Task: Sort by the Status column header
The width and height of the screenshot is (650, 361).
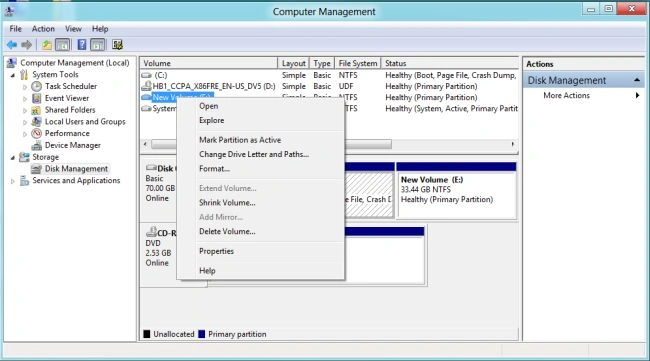Action: [449, 63]
